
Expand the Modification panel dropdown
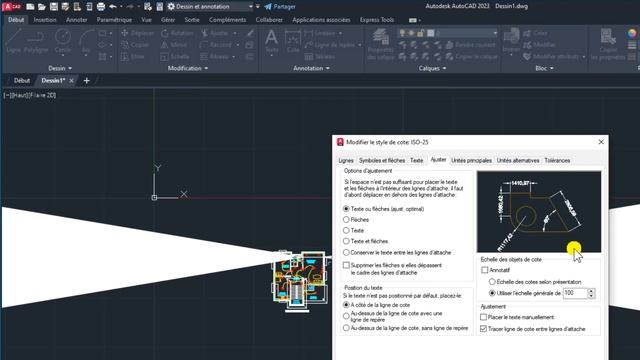click(188, 68)
